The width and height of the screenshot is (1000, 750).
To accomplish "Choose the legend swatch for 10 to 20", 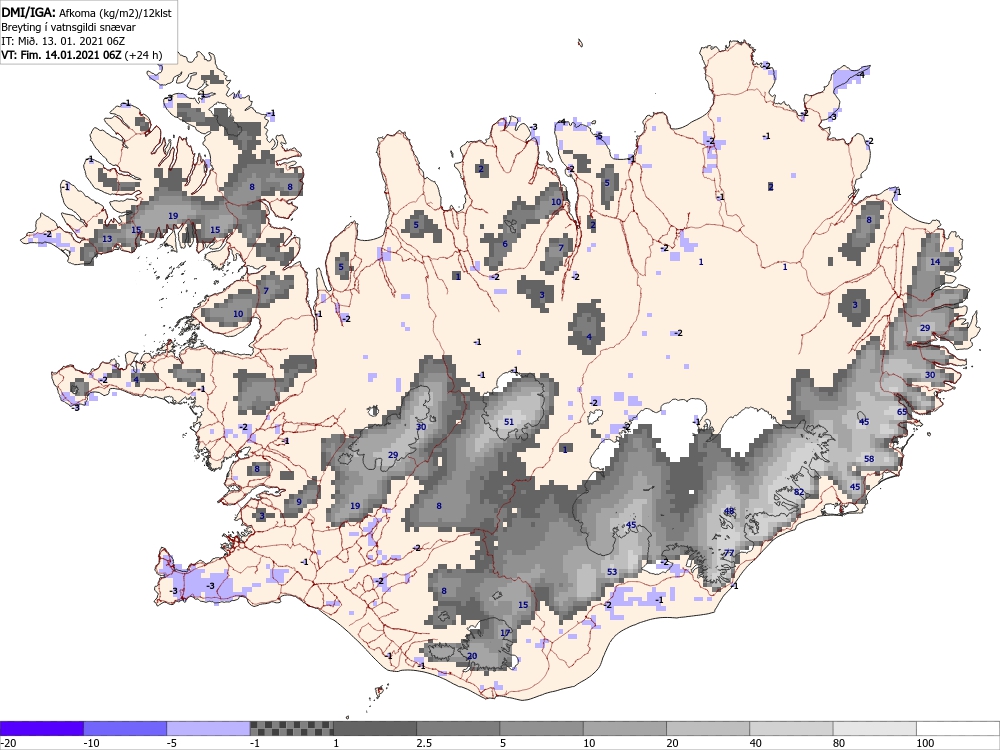I will click(x=625, y=728).
